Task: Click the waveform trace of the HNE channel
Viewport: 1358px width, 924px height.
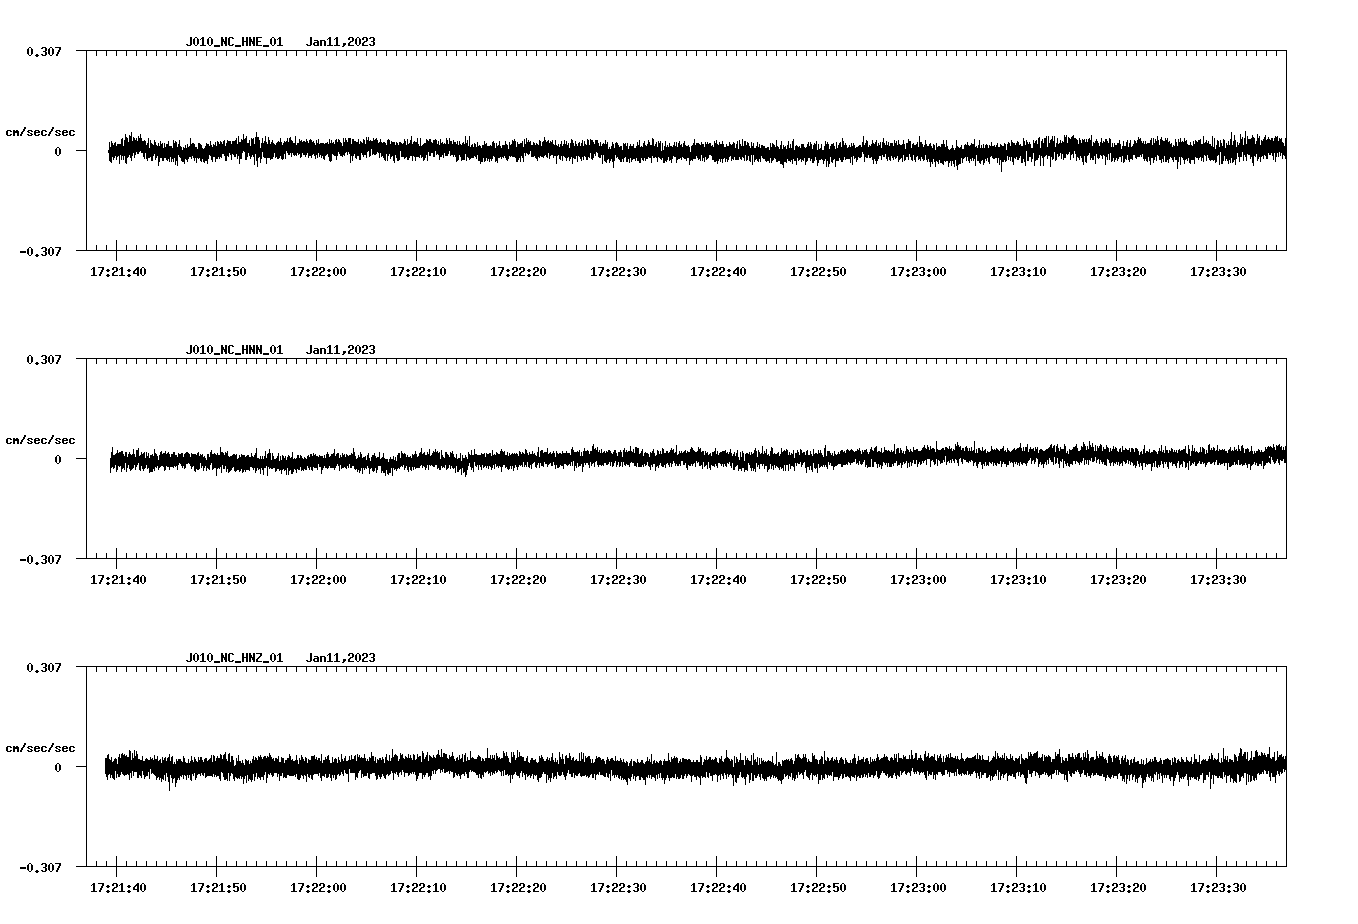Action: click(x=600, y=151)
